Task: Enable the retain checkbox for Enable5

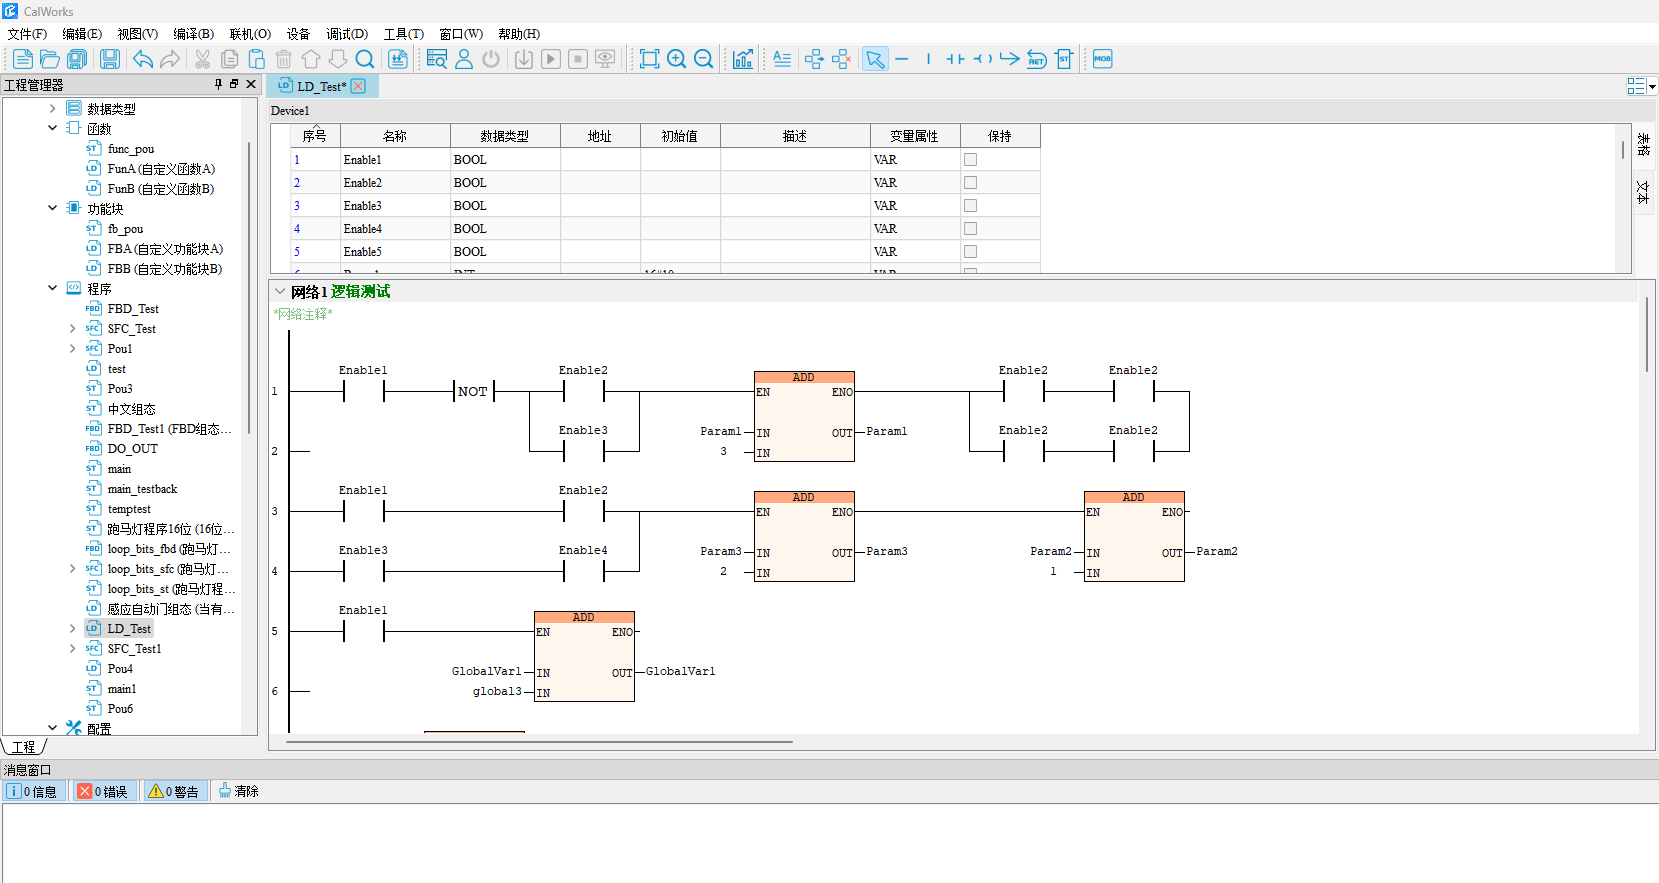Action: point(970,252)
